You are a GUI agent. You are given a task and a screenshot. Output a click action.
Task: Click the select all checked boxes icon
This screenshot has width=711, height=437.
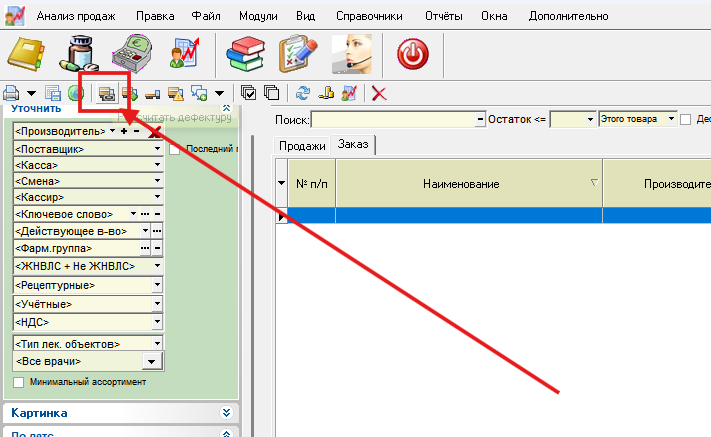coord(248,93)
